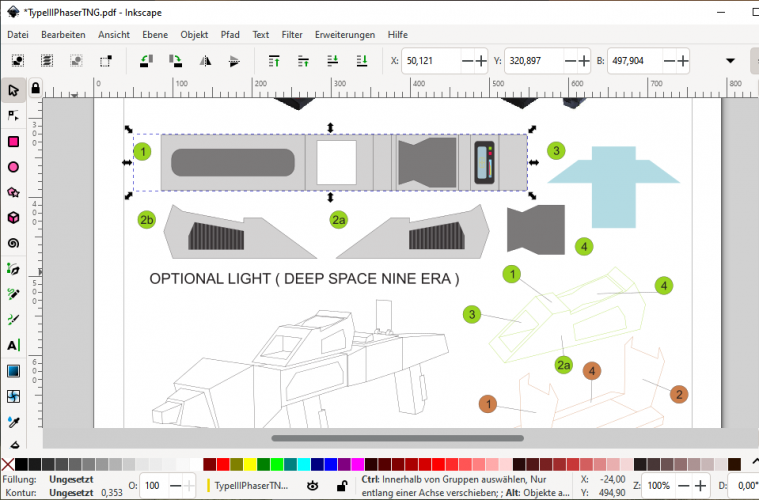This screenshot has width=759, height=500.
Task: Open the Datei menu
Action: (18, 35)
